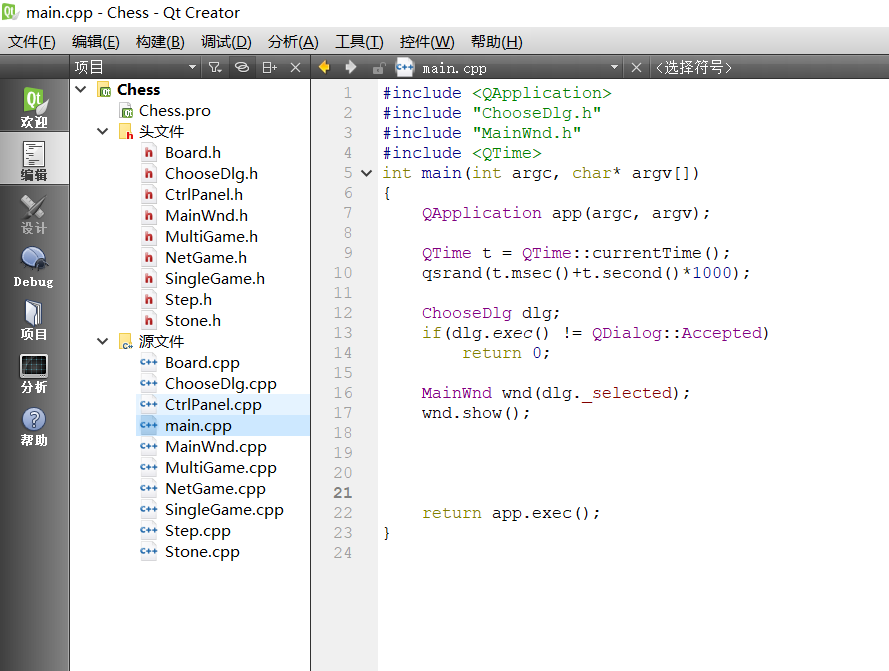Open the 帮助(H) menu
This screenshot has width=889, height=671.
pos(497,42)
